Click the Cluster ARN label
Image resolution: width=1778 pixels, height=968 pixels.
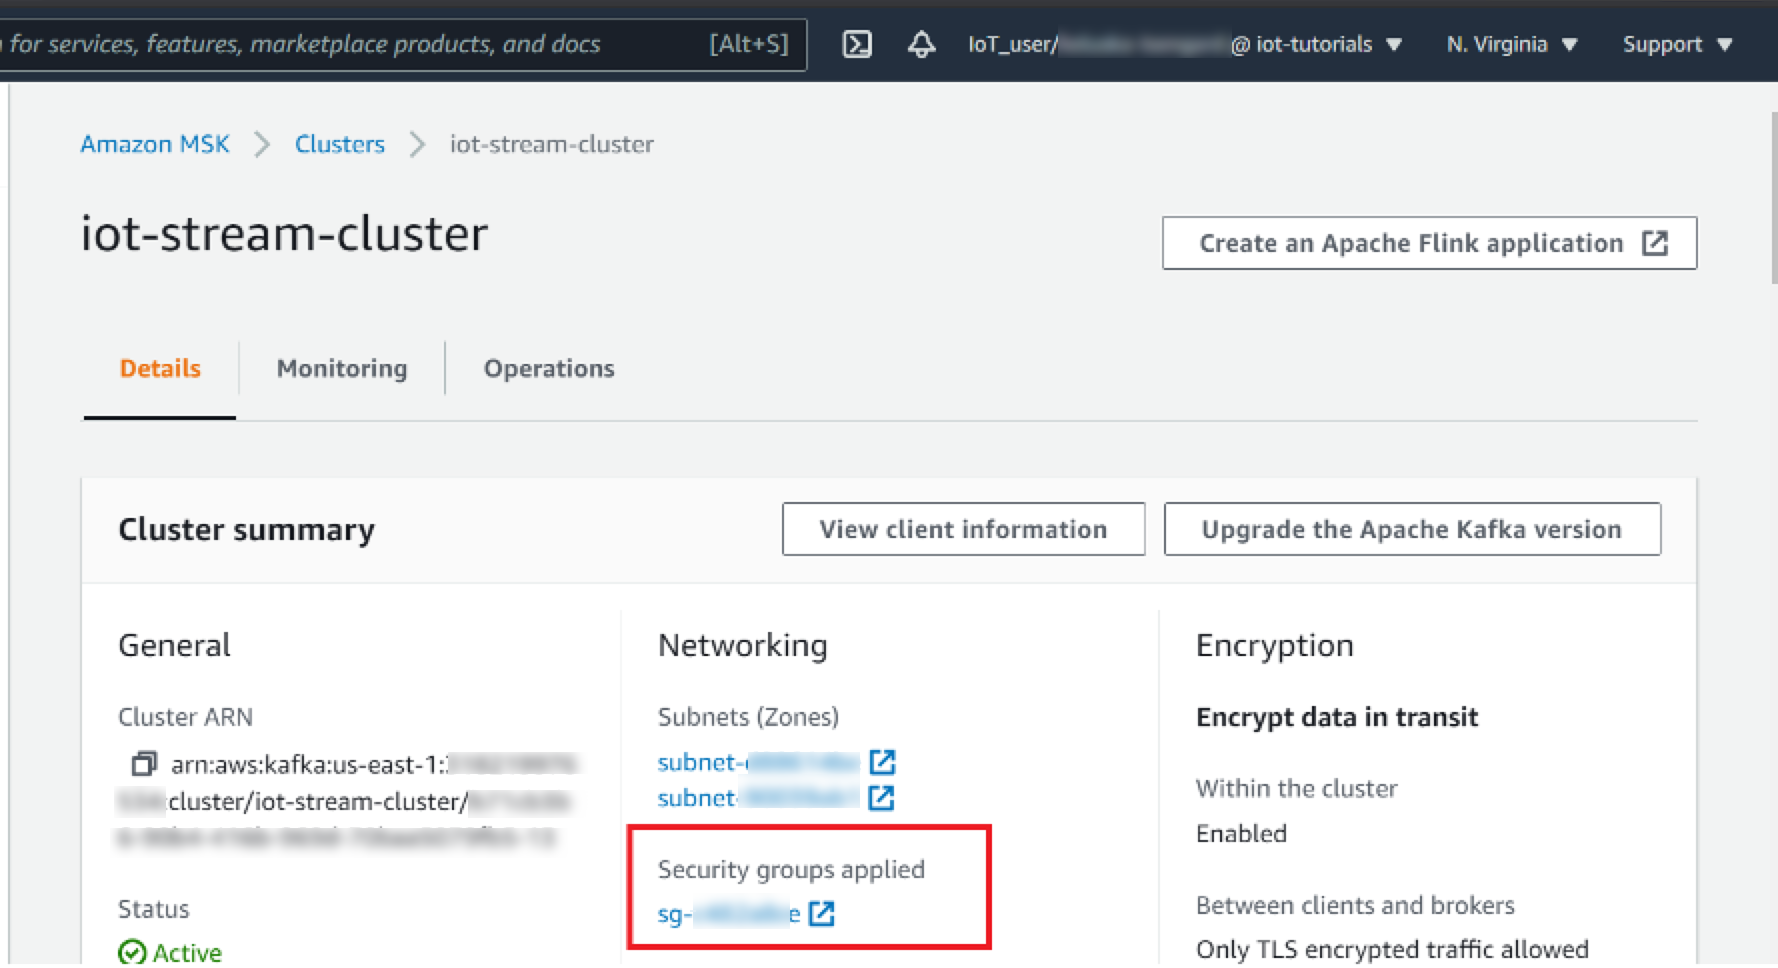coord(185,717)
